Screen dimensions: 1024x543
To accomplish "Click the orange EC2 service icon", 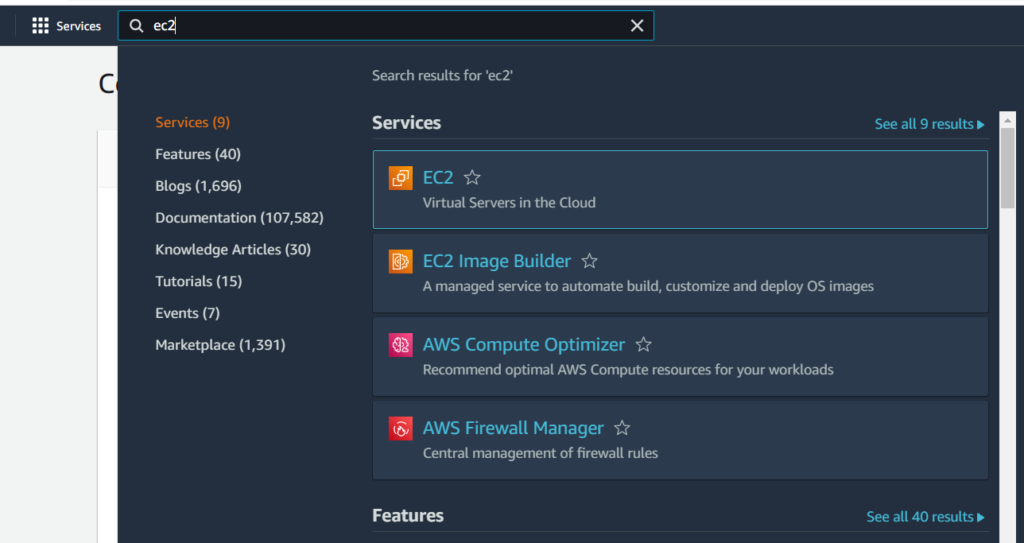I will click(x=400, y=178).
